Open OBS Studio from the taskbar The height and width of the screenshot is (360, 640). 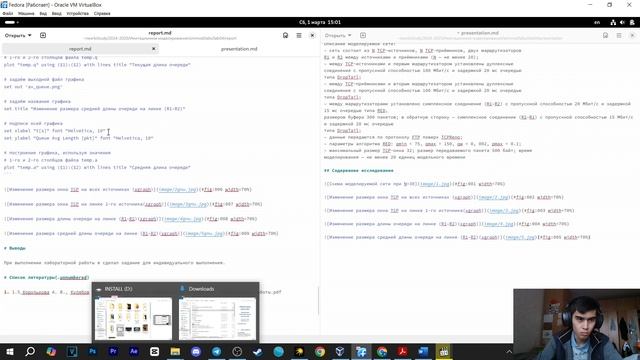(237, 351)
